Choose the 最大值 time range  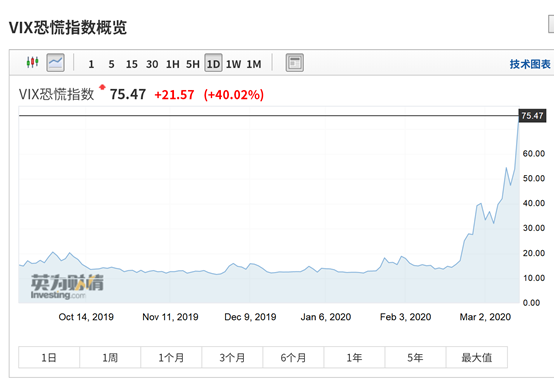477,357
